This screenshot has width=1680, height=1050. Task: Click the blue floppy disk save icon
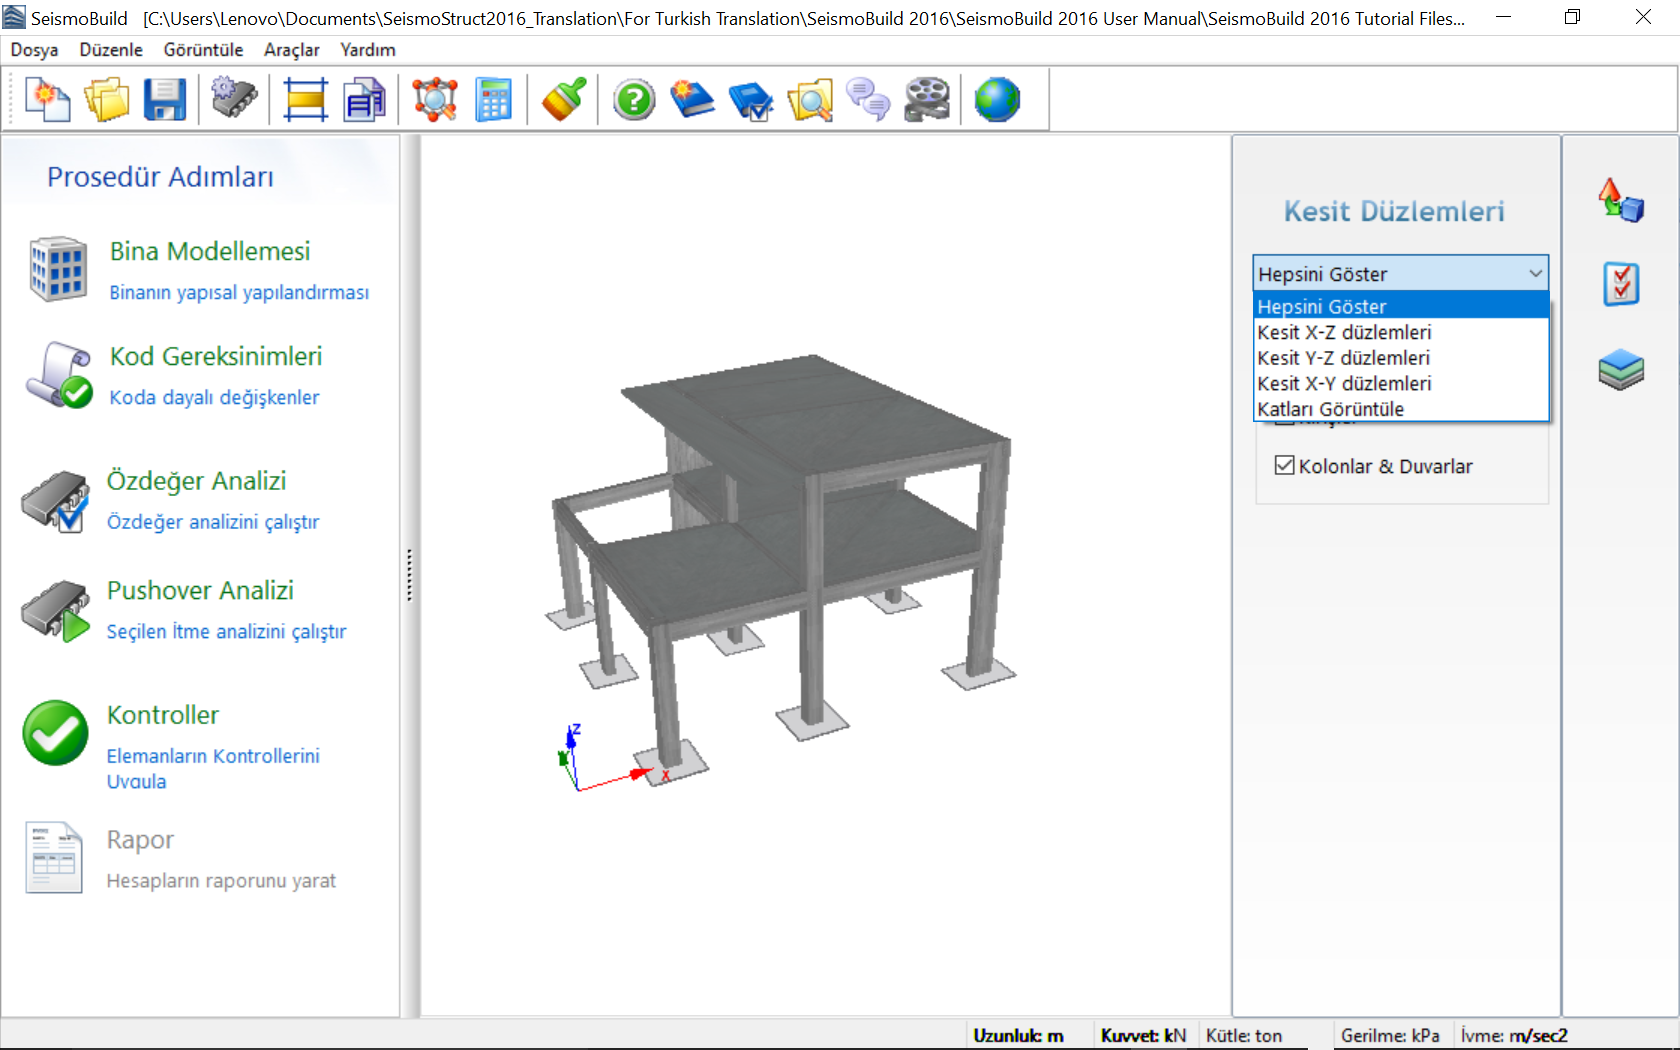(165, 100)
